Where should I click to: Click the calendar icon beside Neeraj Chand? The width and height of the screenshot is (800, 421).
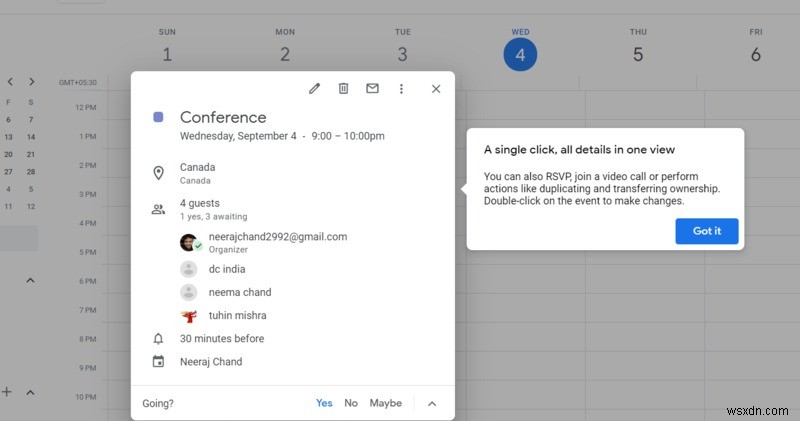click(x=158, y=361)
